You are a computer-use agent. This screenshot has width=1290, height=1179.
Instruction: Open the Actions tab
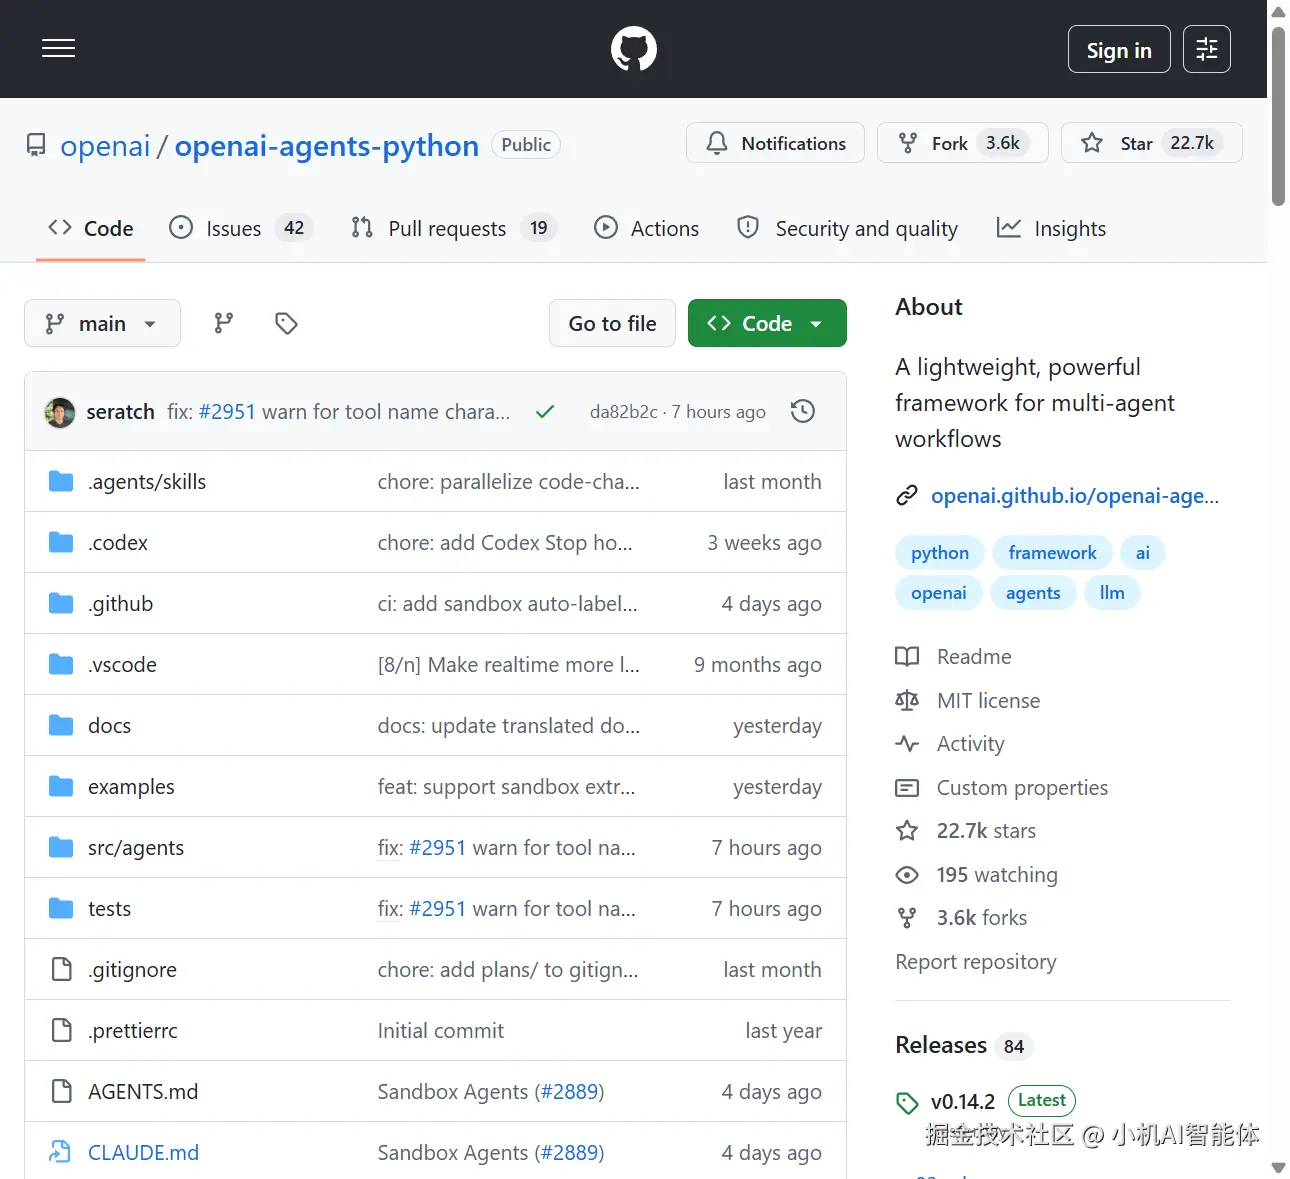pos(646,228)
